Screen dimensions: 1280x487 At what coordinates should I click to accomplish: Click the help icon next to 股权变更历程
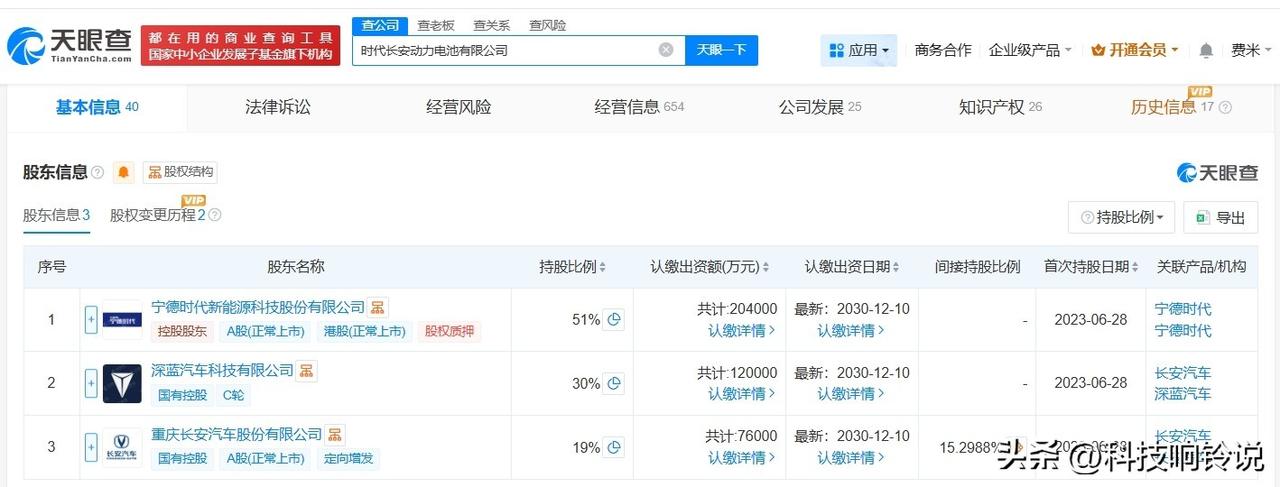pyautogui.click(x=214, y=215)
